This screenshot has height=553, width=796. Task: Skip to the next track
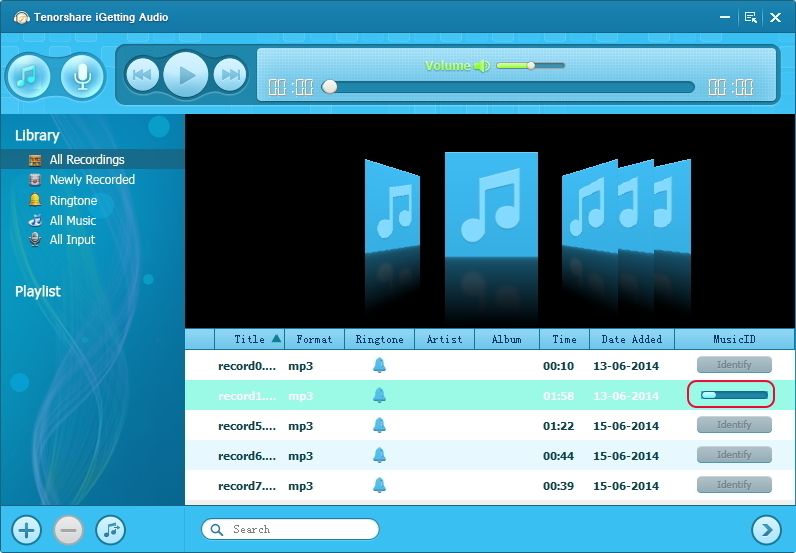click(x=230, y=75)
